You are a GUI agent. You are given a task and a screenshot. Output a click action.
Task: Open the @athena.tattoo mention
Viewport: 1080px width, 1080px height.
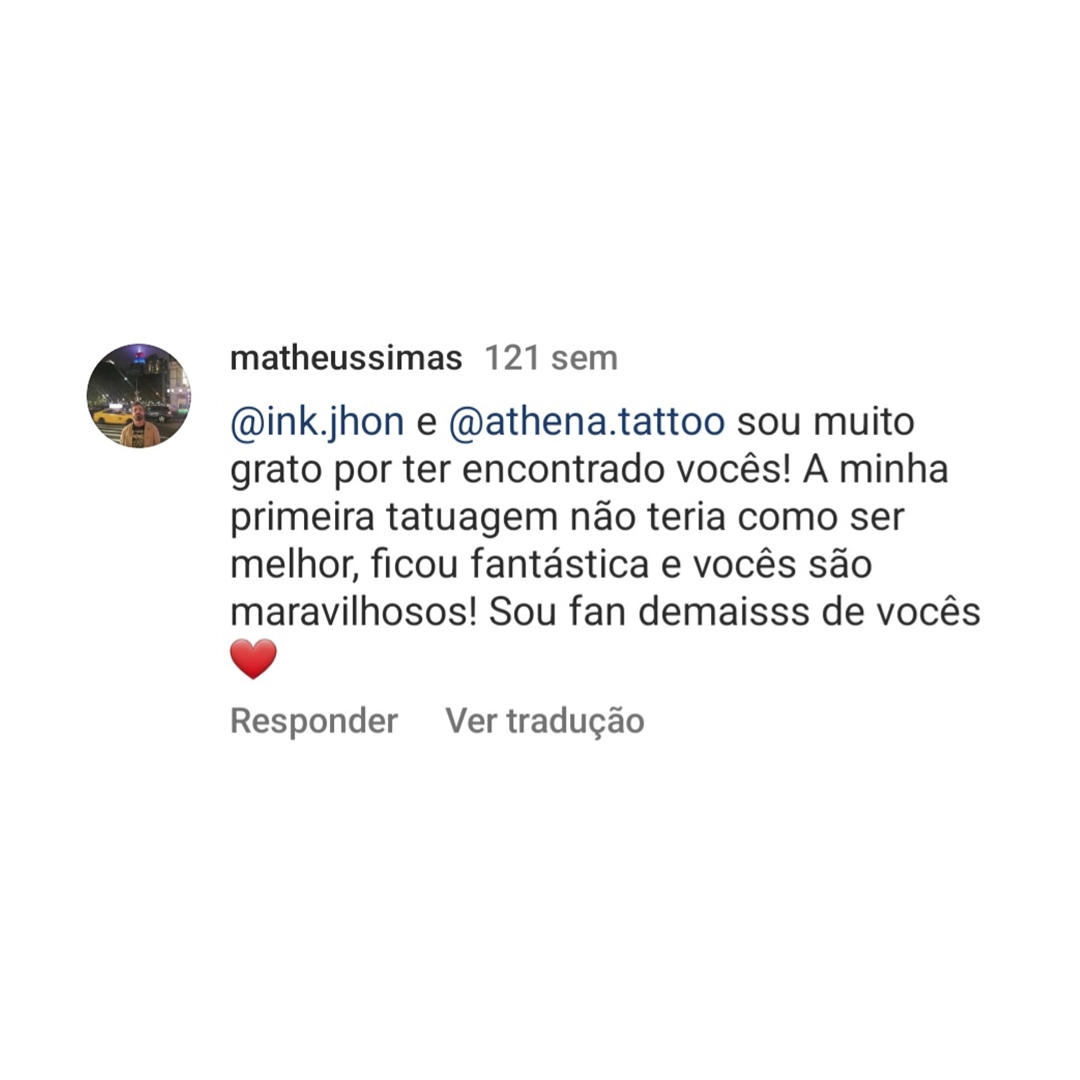point(586,422)
